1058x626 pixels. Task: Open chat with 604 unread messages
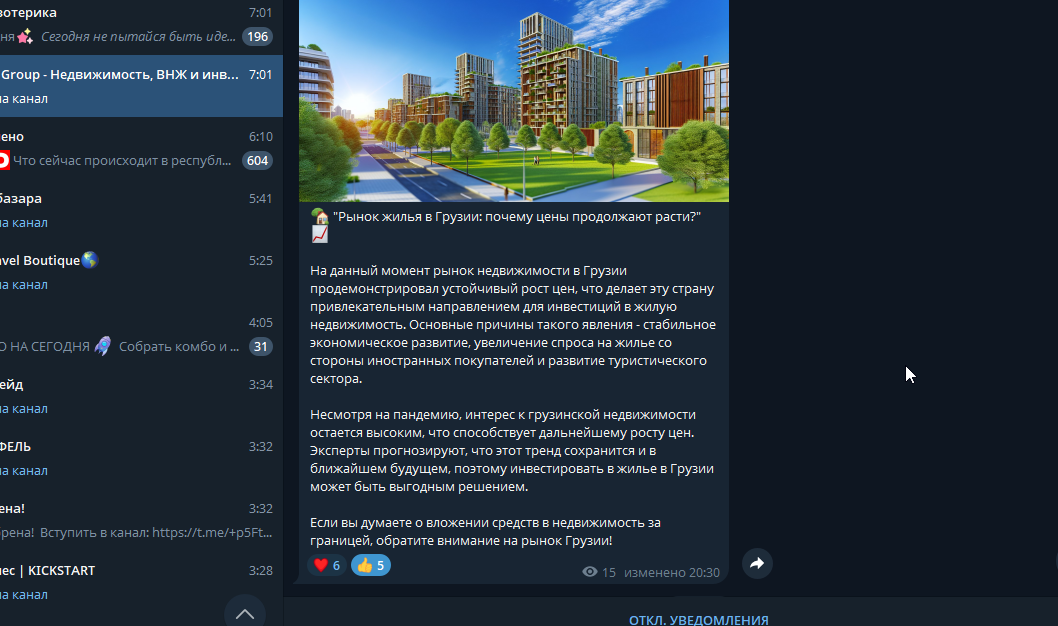tap(141, 148)
